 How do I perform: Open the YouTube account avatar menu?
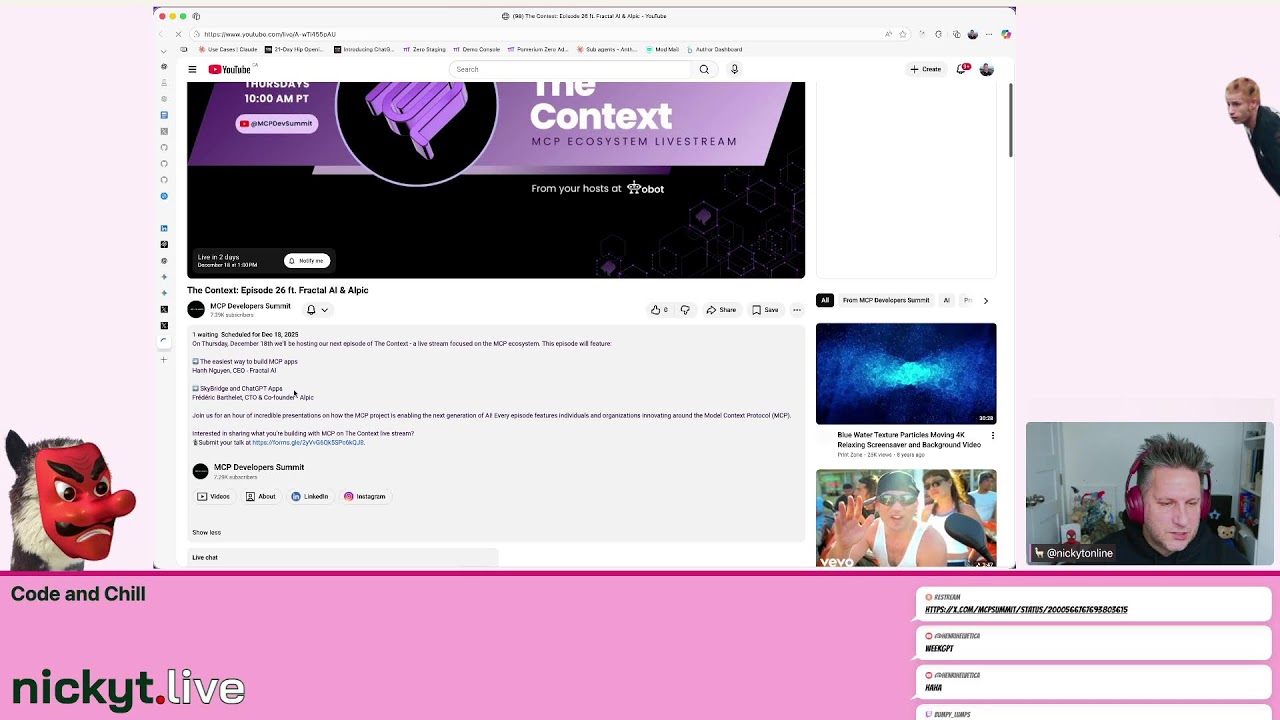(987, 69)
